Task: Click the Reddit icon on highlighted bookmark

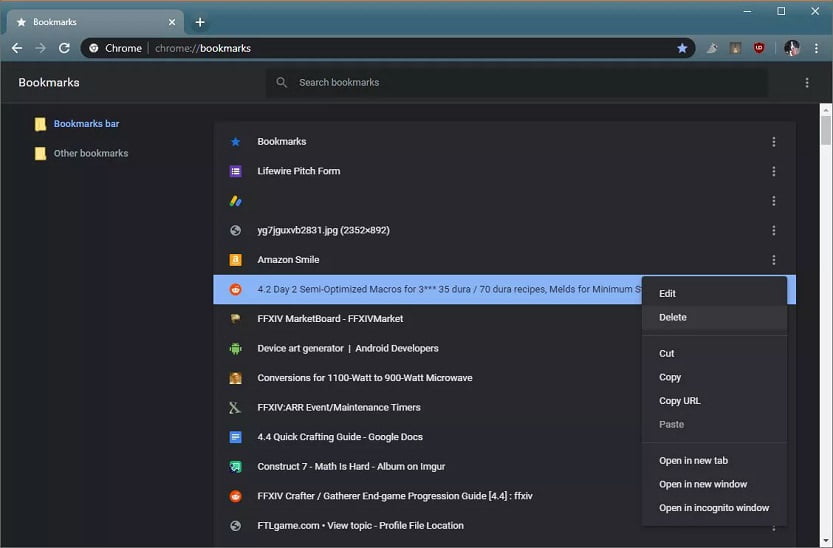Action: [235, 289]
